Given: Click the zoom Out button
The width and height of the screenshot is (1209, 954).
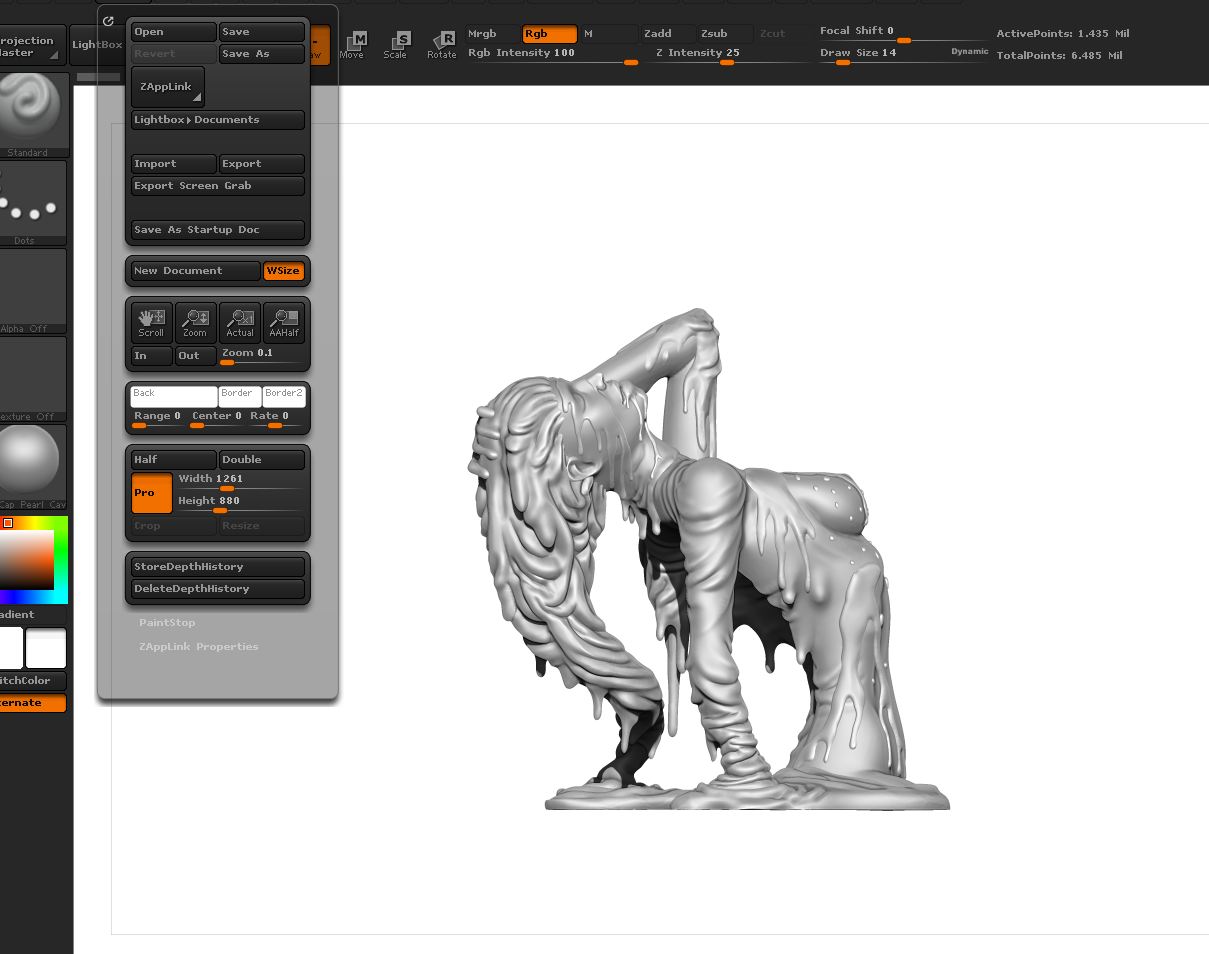Looking at the screenshot, I should click(196, 356).
